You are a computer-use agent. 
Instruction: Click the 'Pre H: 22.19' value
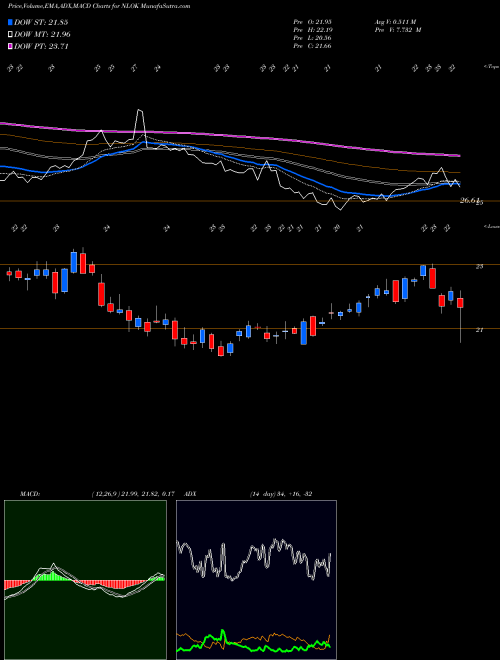tap(312, 30)
